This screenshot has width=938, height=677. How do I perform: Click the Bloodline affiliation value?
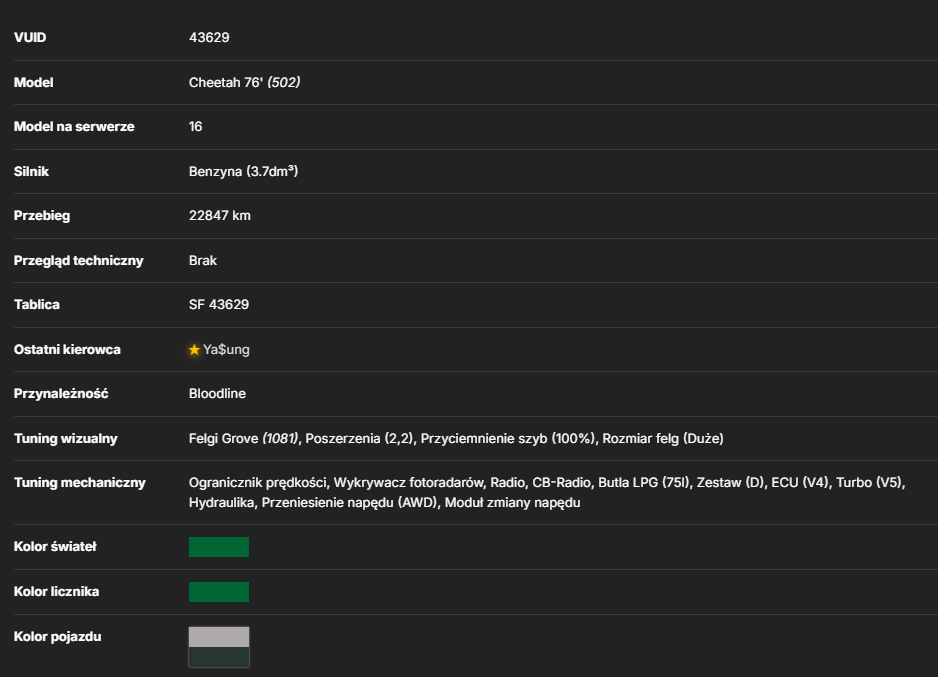point(217,394)
